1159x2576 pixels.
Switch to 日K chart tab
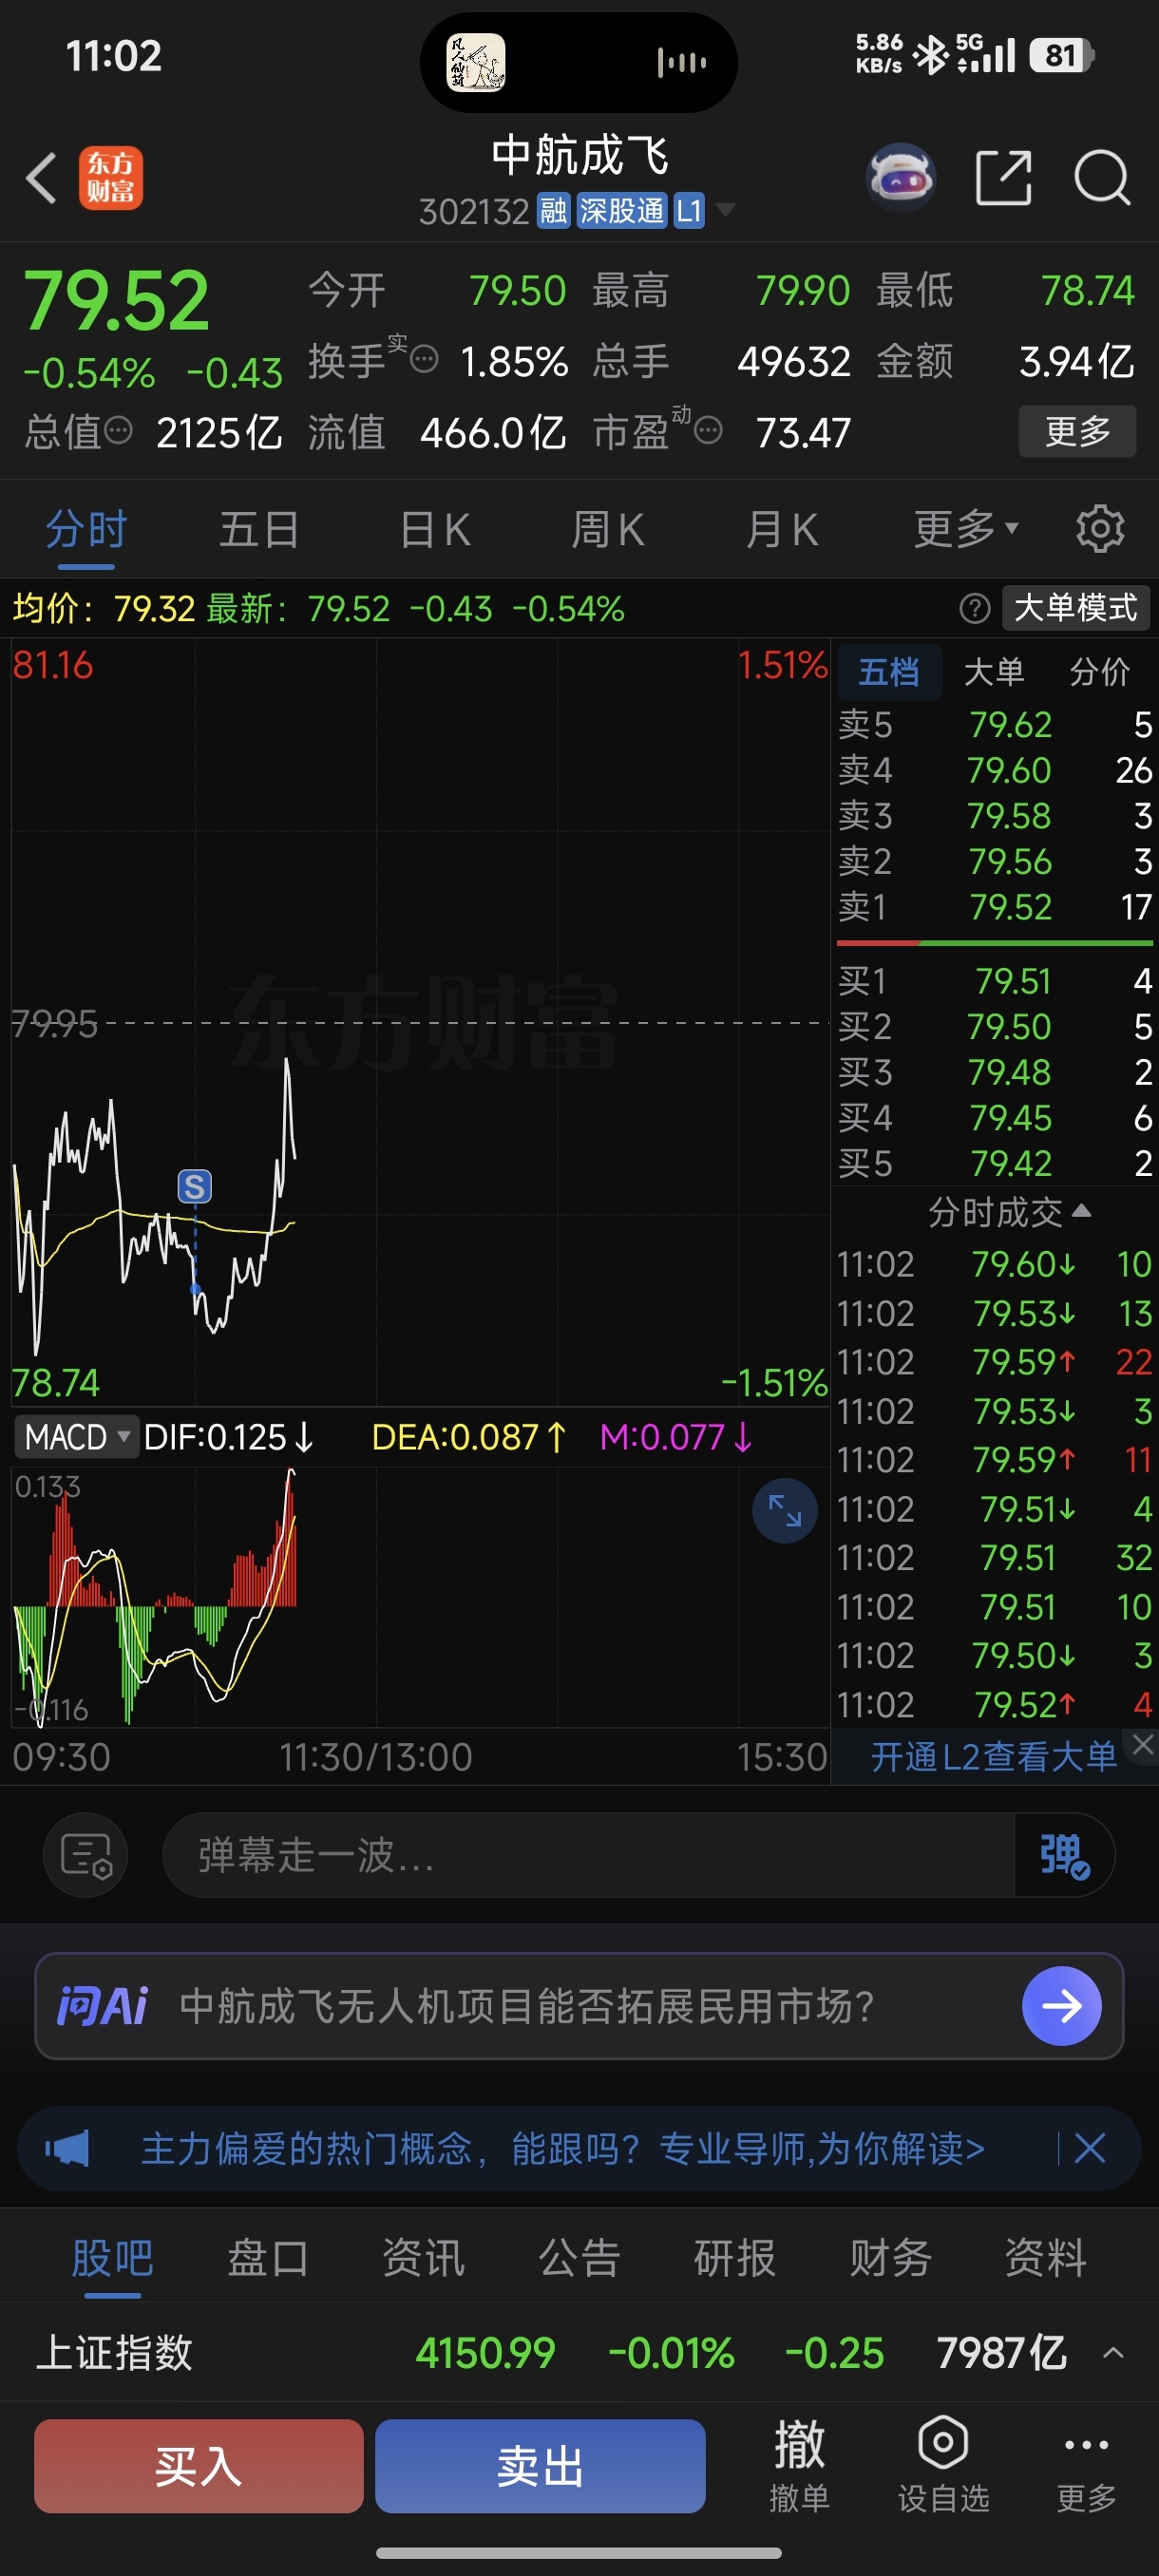(x=434, y=528)
